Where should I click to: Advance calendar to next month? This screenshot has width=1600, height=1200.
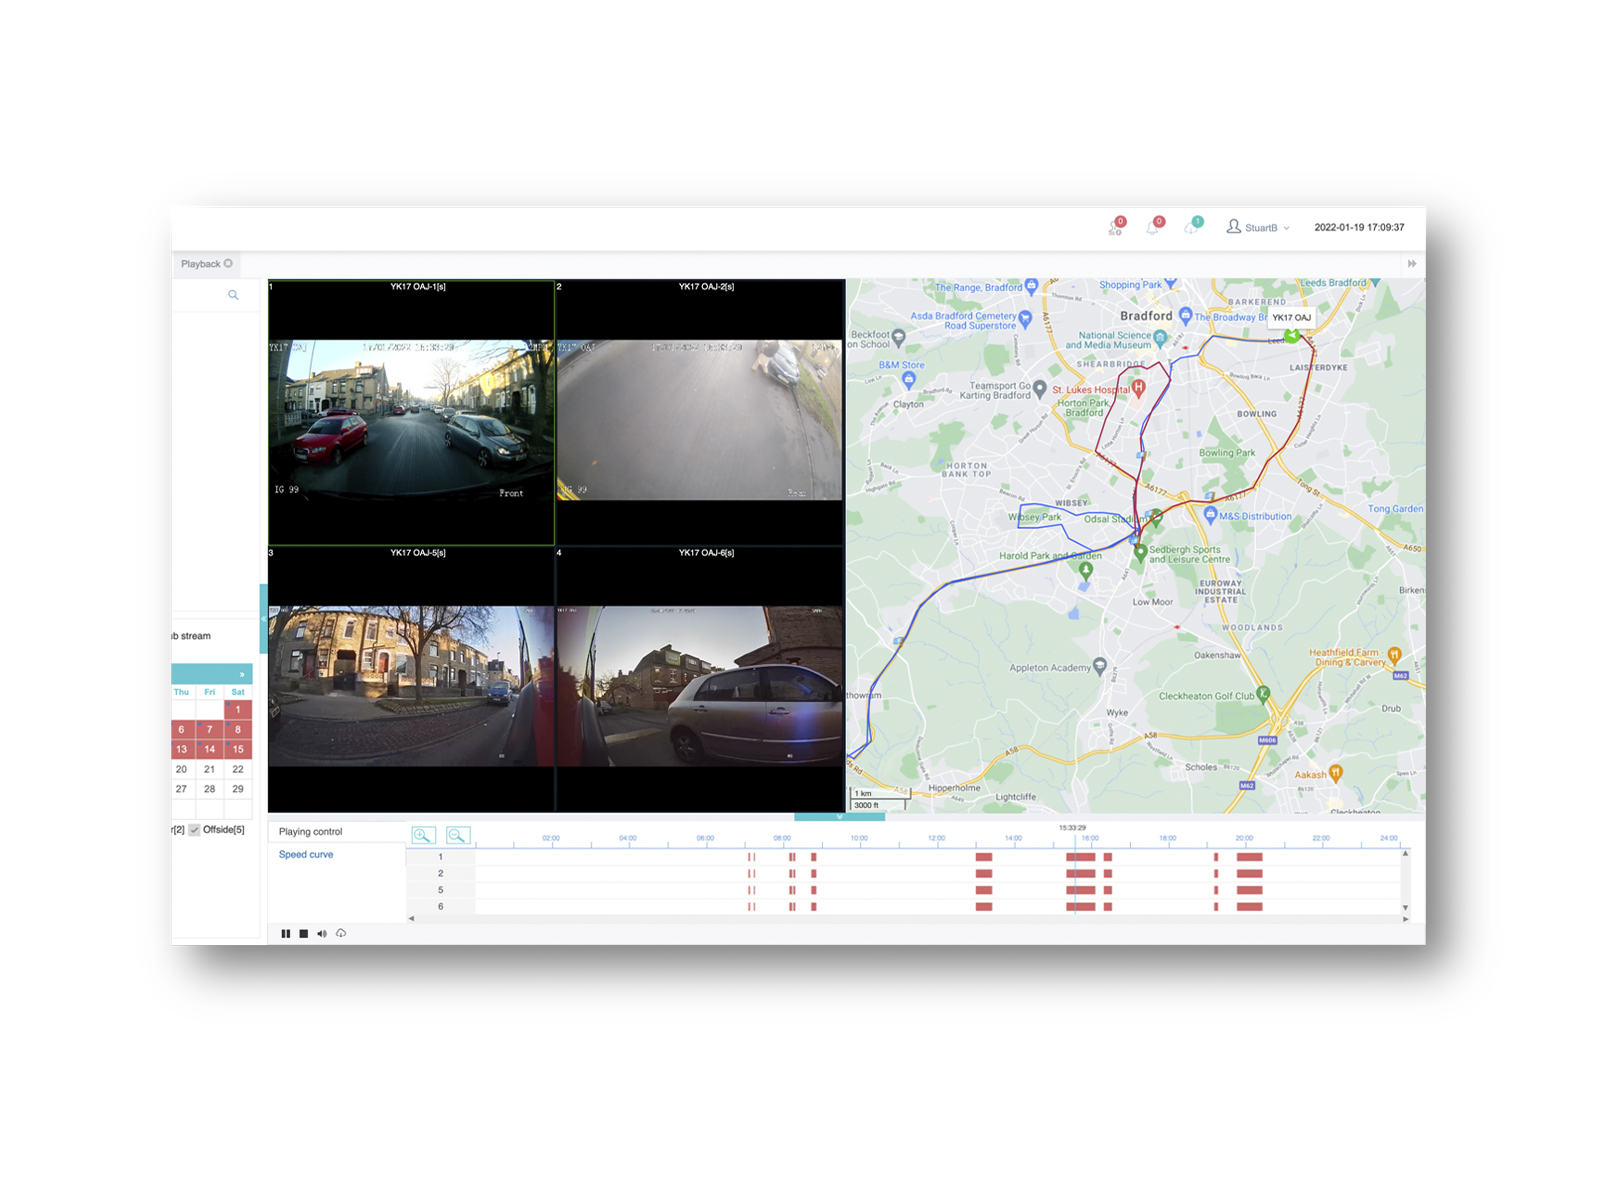click(240, 673)
